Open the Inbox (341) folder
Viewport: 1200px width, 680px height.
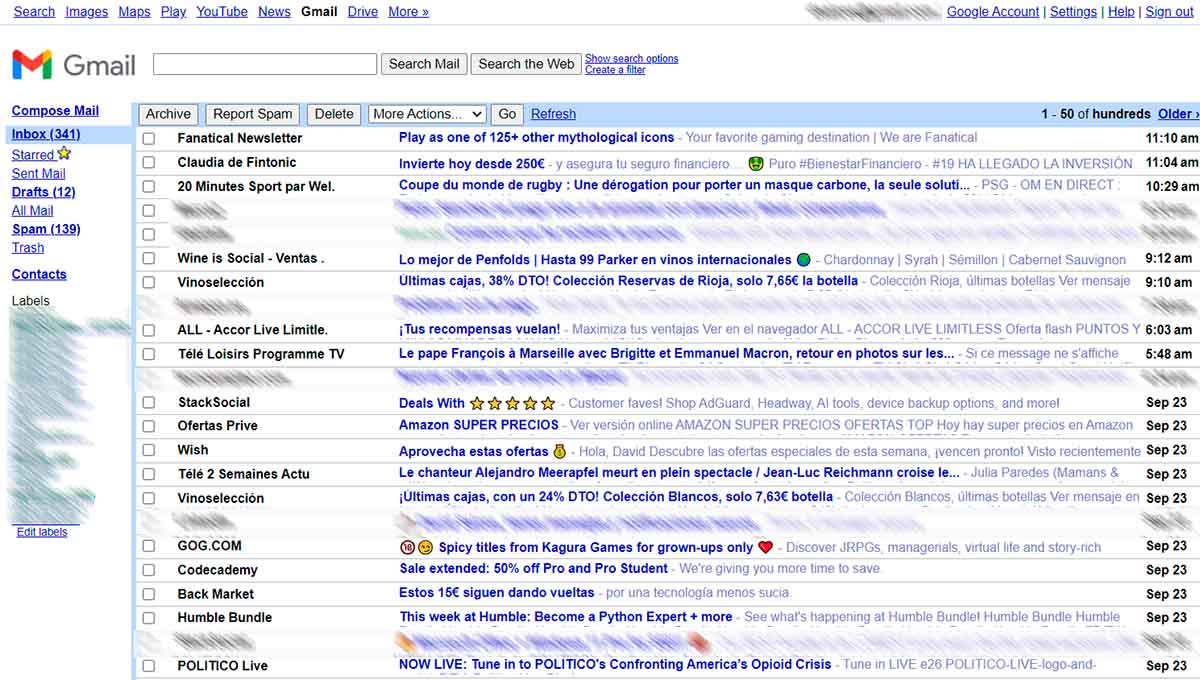46,134
